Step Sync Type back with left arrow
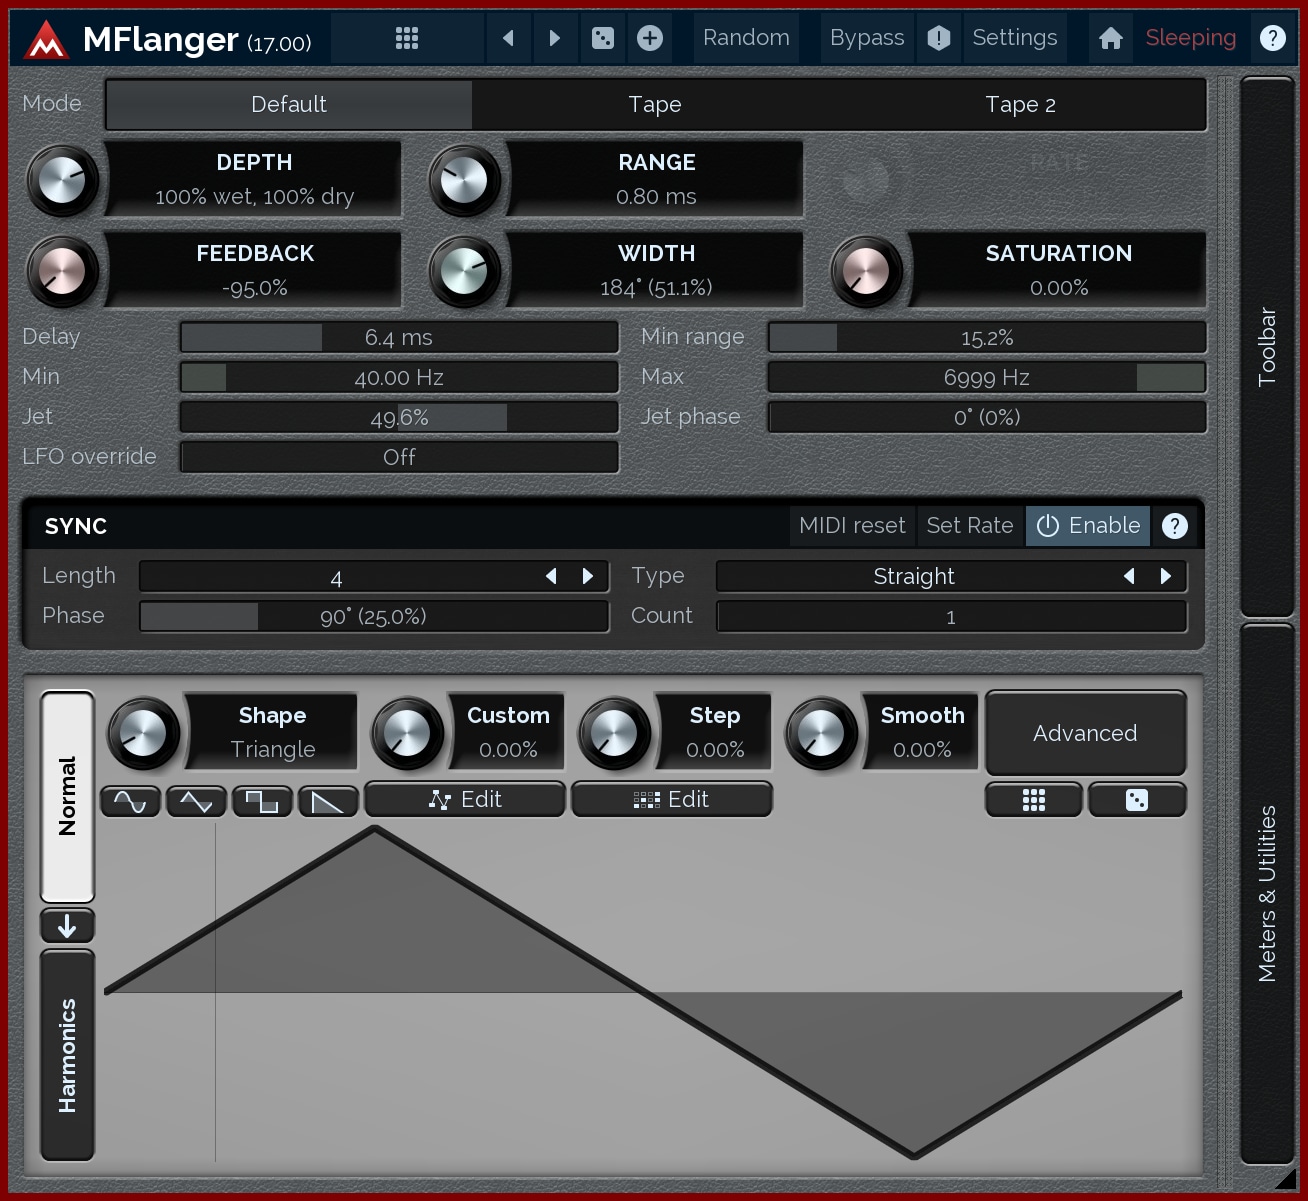The width and height of the screenshot is (1308, 1201). click(1129, 576)
